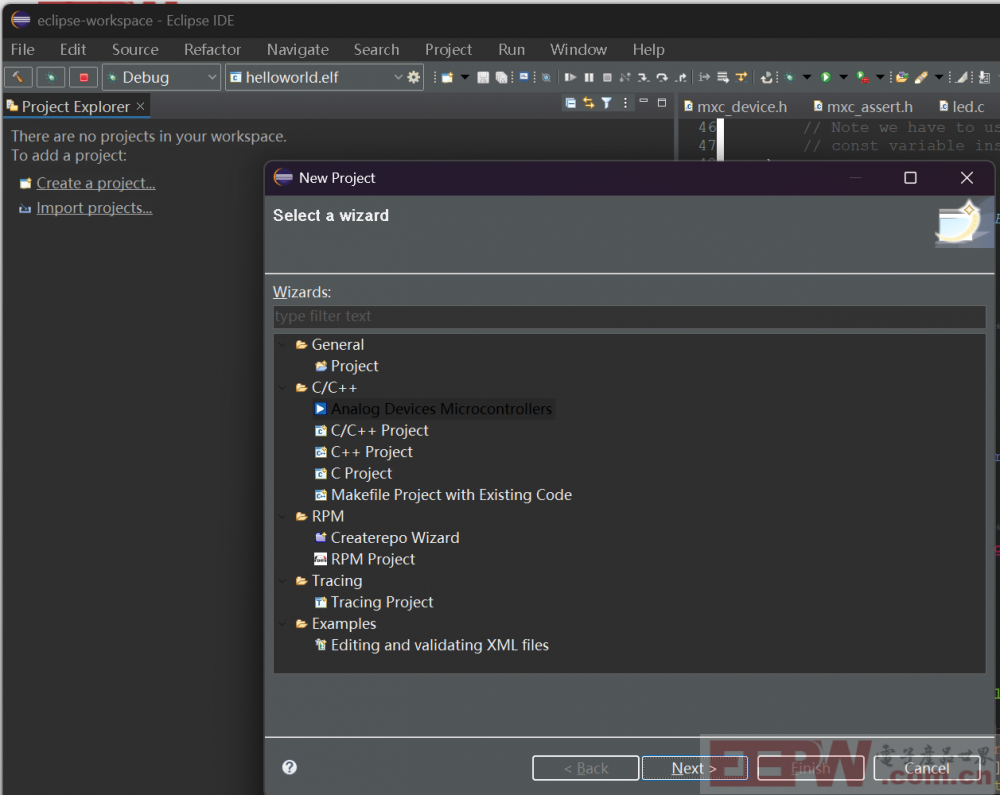This screenshot has width=1000, height=795.
Task: Collapse the Examples wizard category
Action: pos(283,624)
